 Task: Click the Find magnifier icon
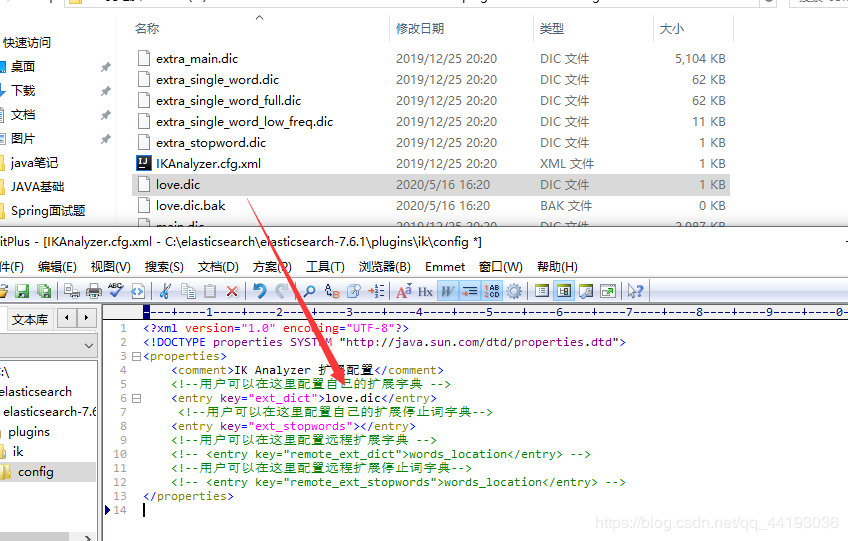pos(309,291)
